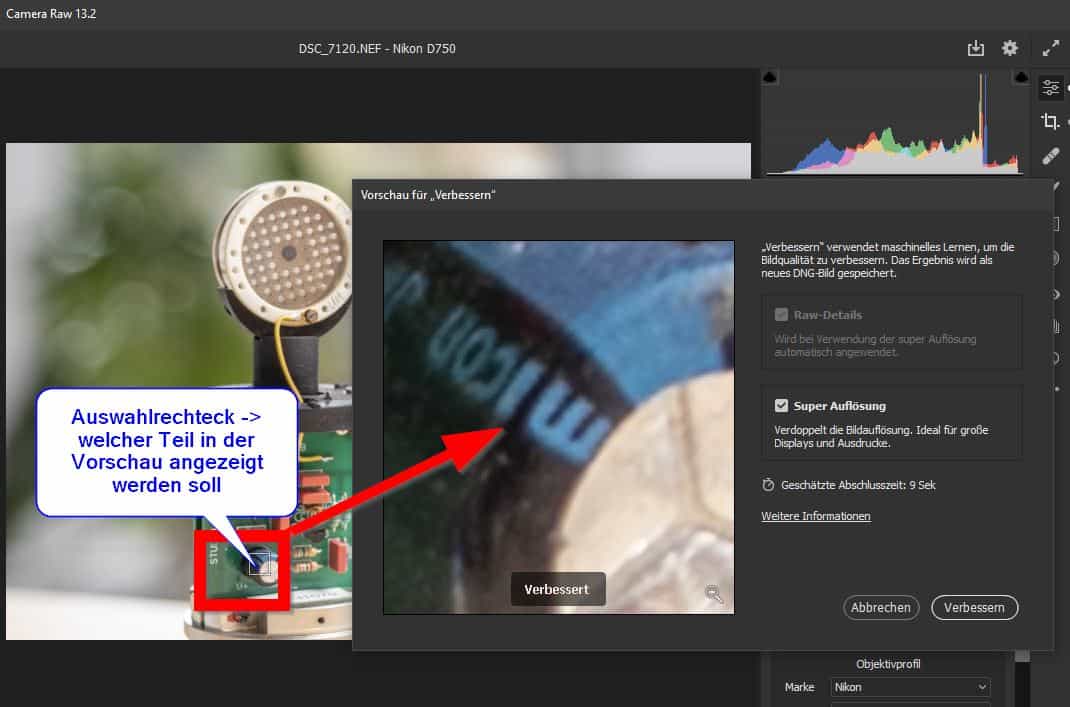The image size is (1070, 707).
Task: Open the Weitere Informationen link
Action: coord(815,516)
